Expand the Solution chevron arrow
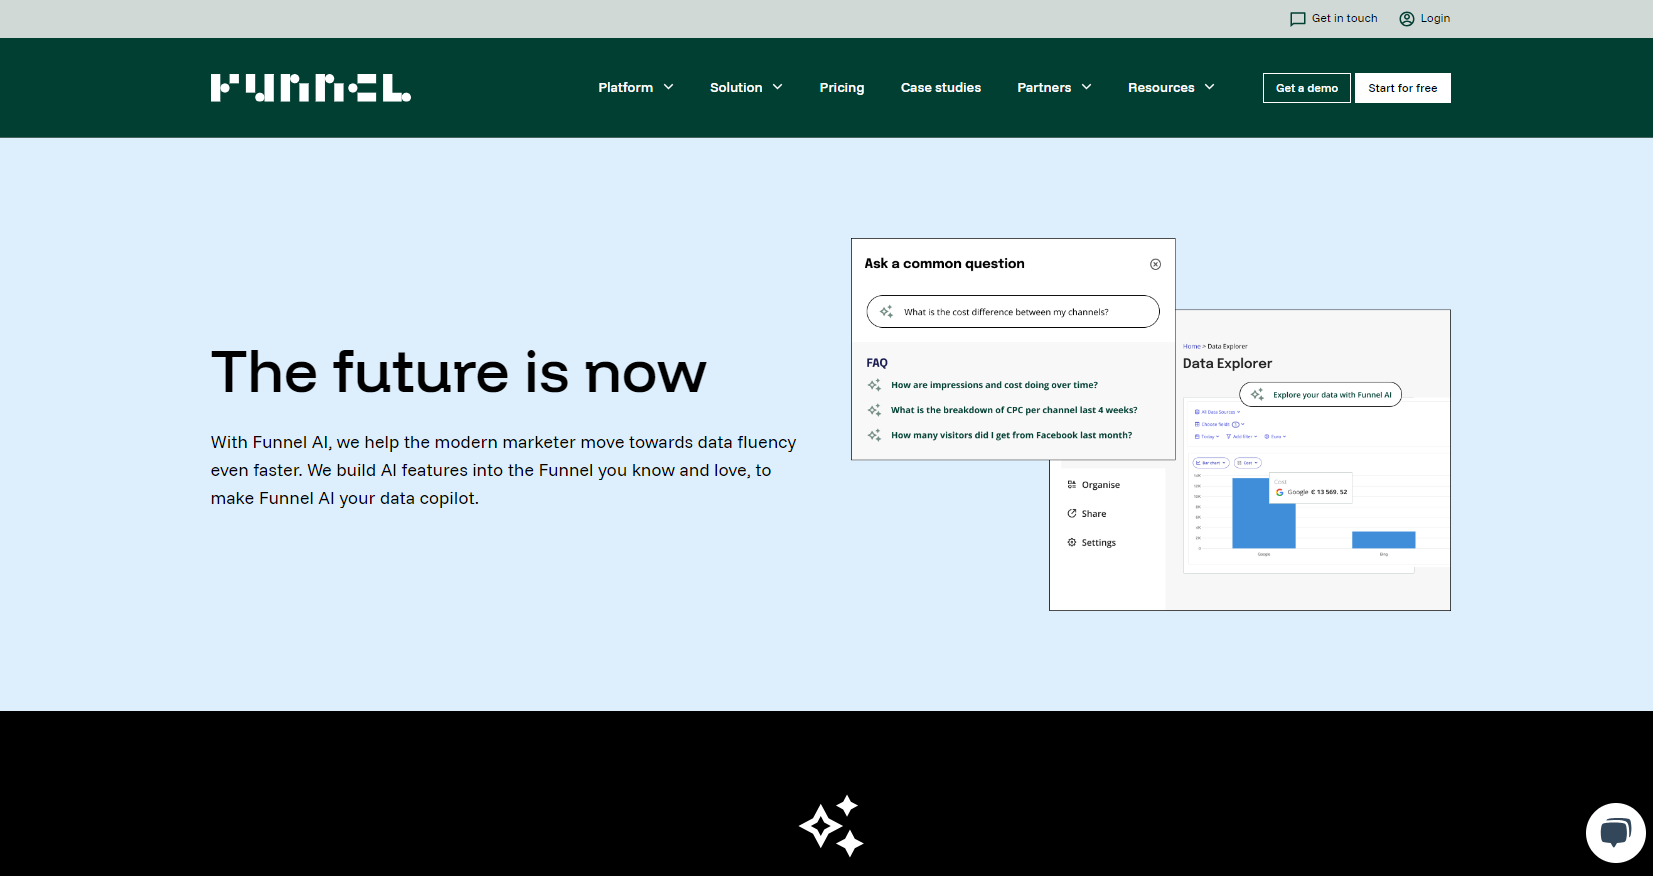 [x=777, y=88]
